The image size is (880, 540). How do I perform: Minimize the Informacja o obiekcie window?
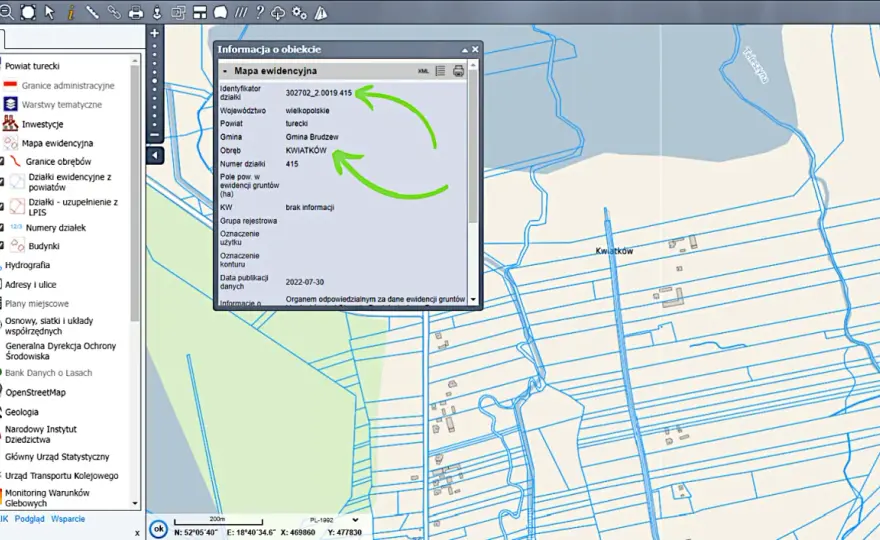(x=465, y=50)
